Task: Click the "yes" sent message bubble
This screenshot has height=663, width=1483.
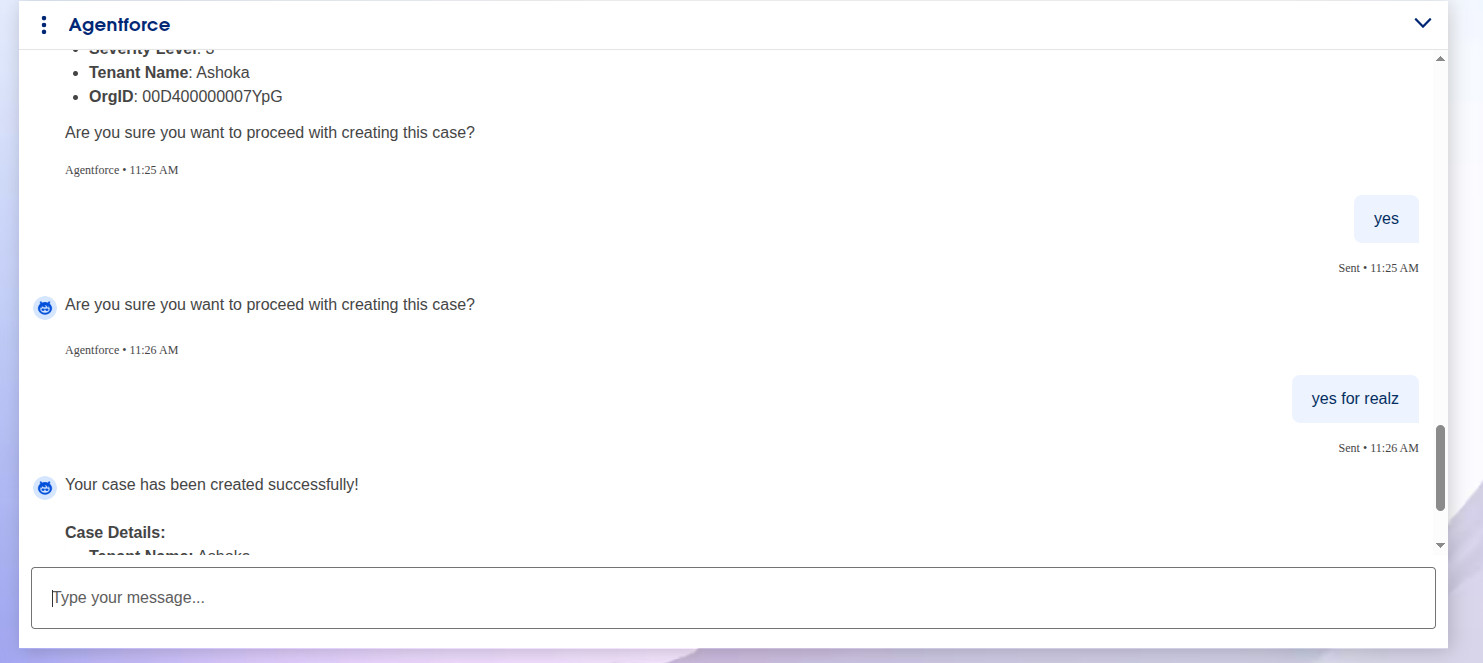Action: (1386, 219)
